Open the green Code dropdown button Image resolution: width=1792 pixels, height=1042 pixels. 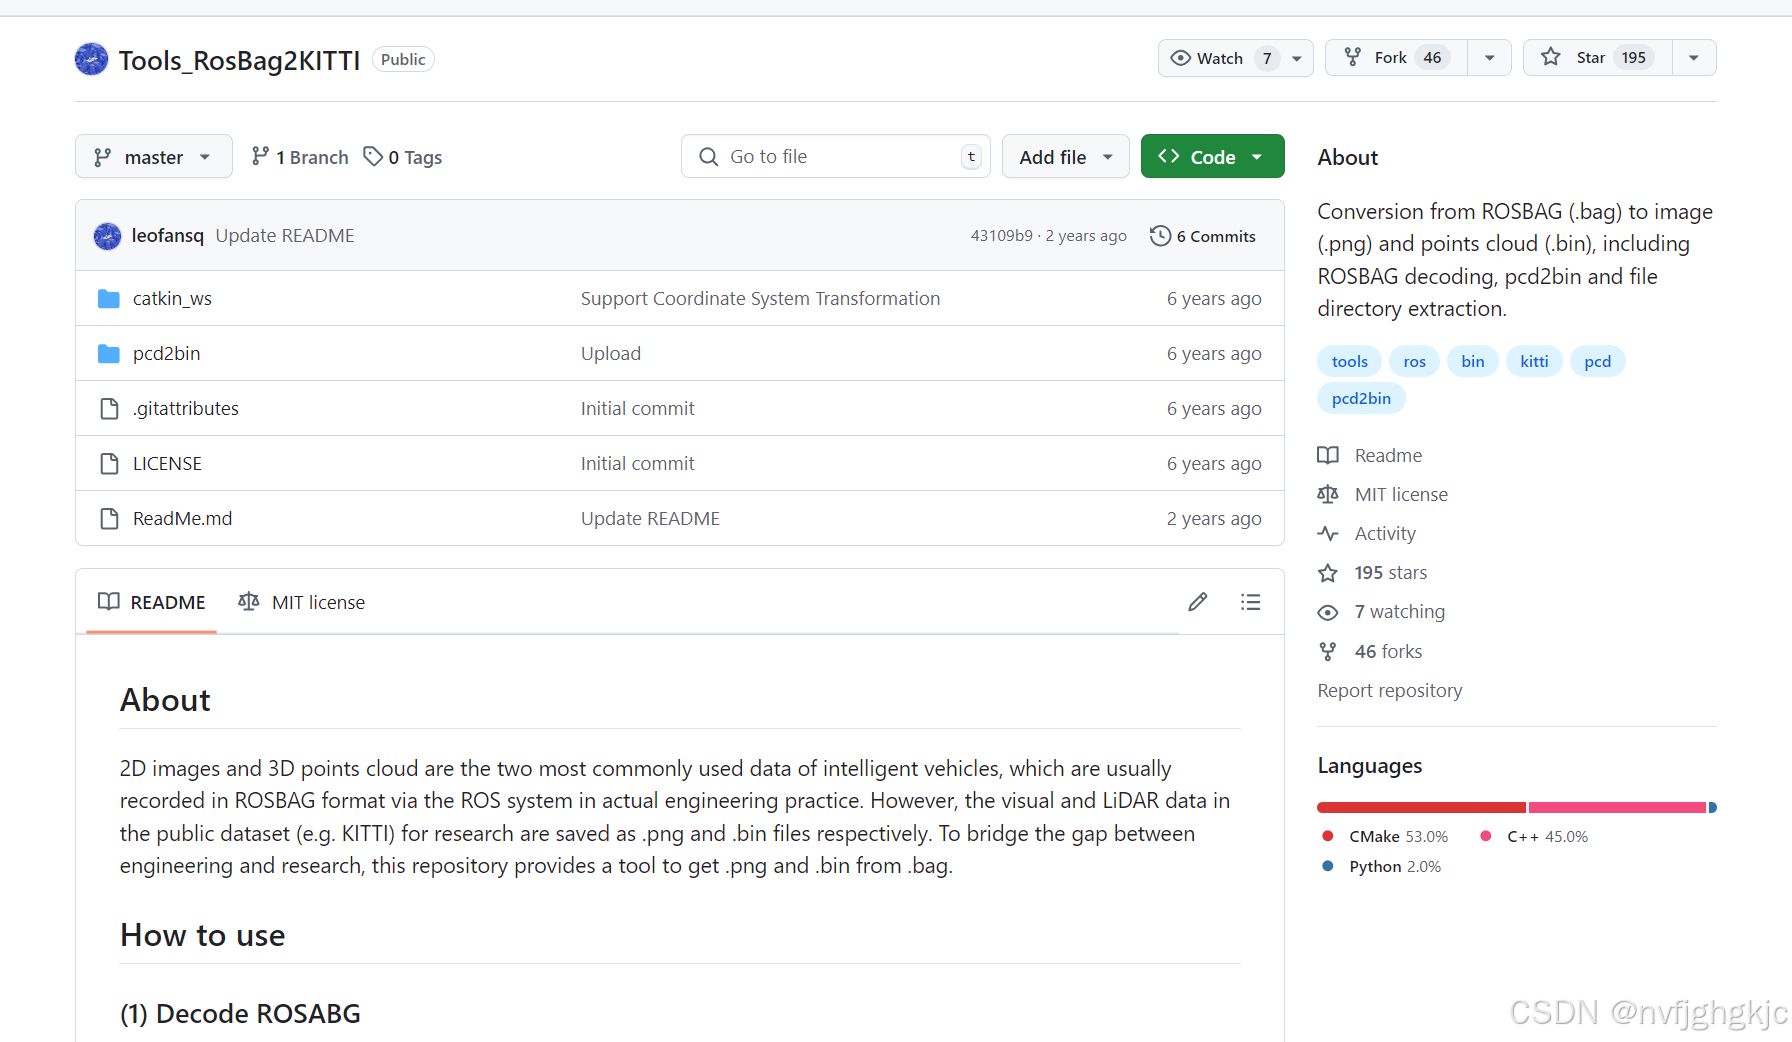(1212, 157)
